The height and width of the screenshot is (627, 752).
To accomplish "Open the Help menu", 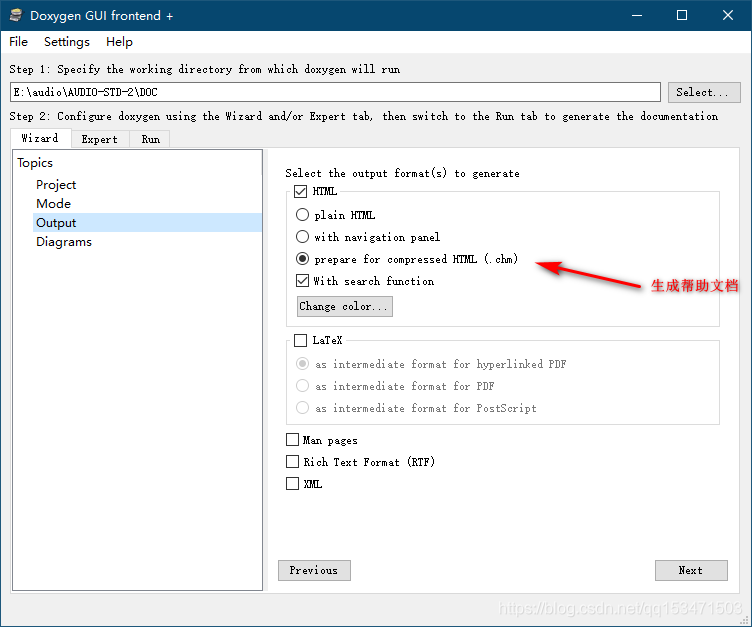I will pyautogui.click(x=119, y=42).
